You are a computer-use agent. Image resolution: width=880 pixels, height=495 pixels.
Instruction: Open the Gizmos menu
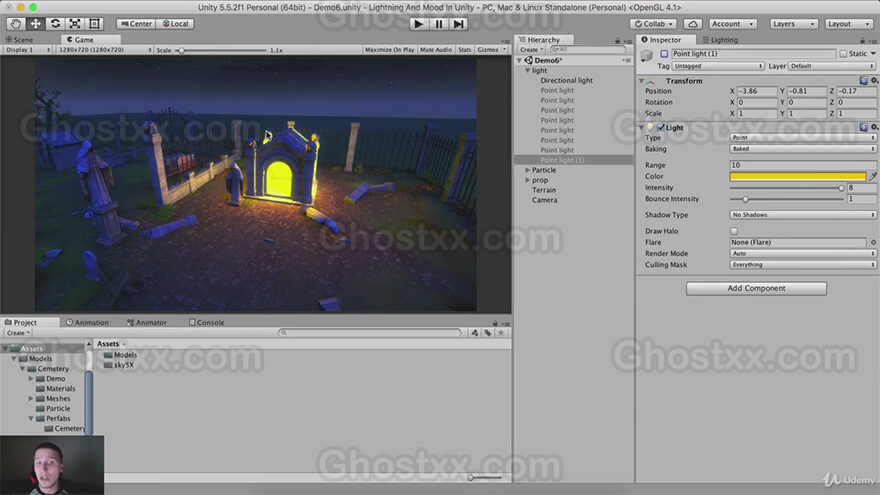click(491, 49)
